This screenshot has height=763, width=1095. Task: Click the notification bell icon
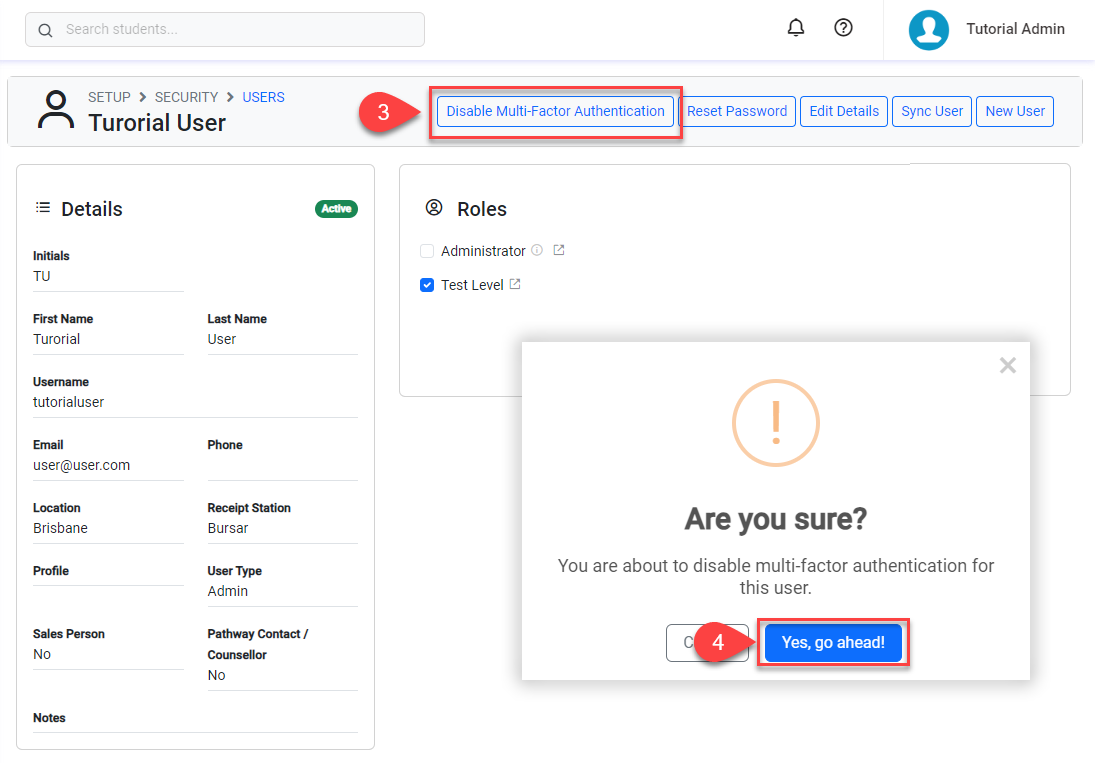[796, 28]
